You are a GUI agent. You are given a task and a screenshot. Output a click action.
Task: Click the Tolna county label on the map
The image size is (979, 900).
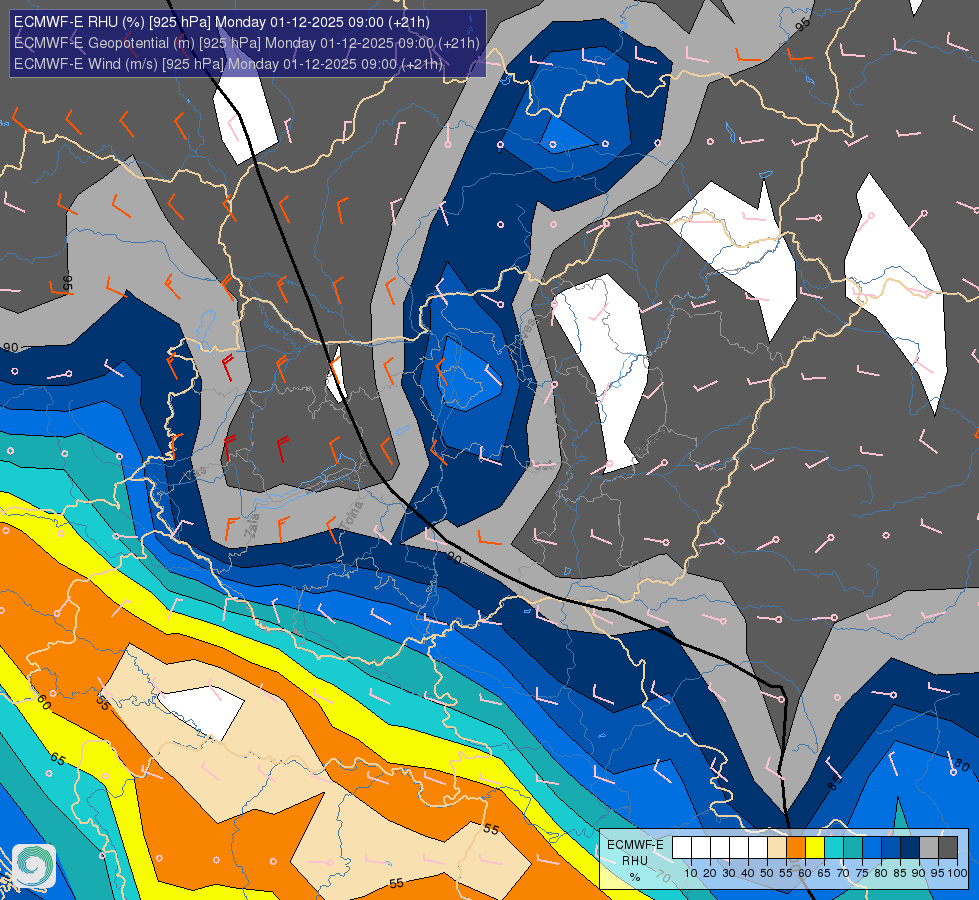pos(352,516)
